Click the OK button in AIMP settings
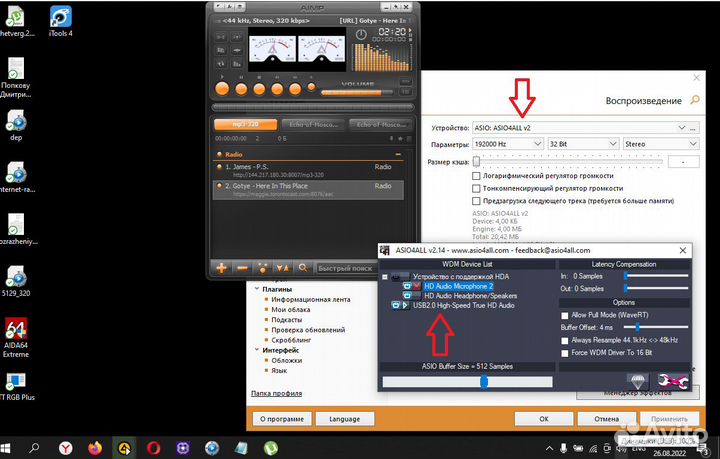This screenshot has height=459, width=720. (544, 419)
